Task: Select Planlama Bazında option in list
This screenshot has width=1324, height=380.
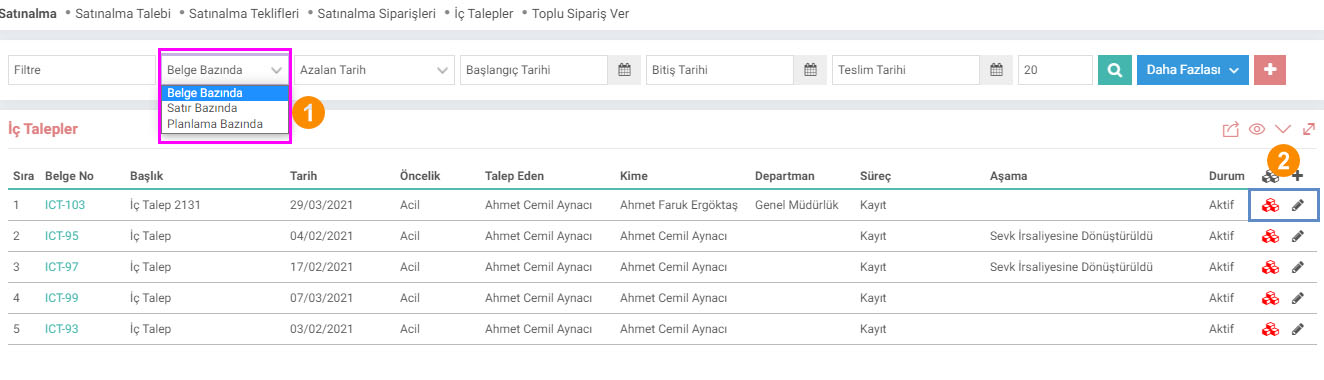Action: (x=225, y=124)
